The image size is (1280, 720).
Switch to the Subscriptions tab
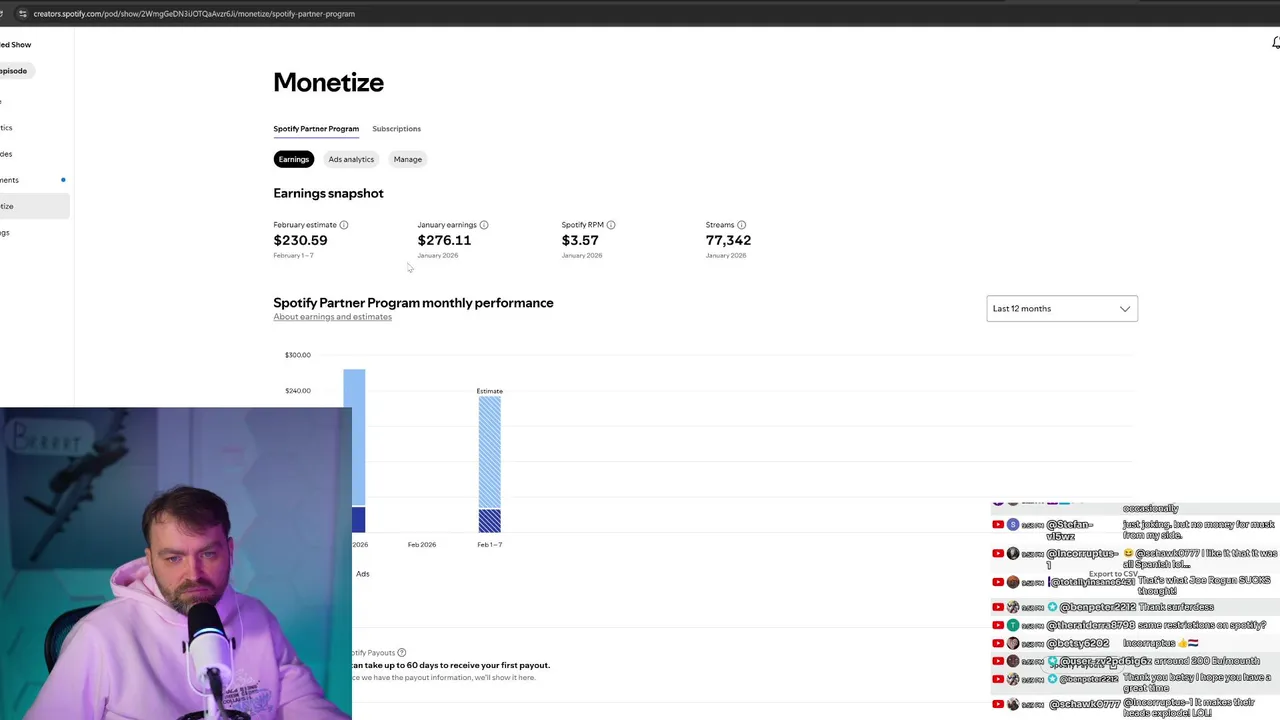click(396, 129)
